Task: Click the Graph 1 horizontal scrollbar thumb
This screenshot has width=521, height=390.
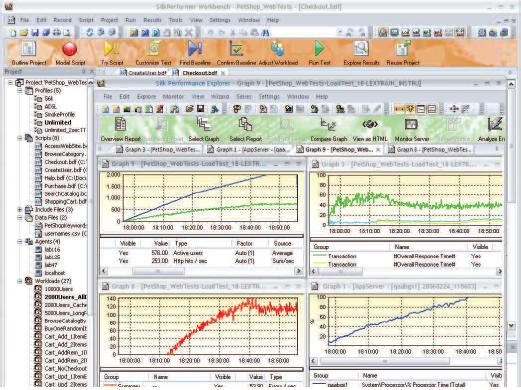Action: 385,361
